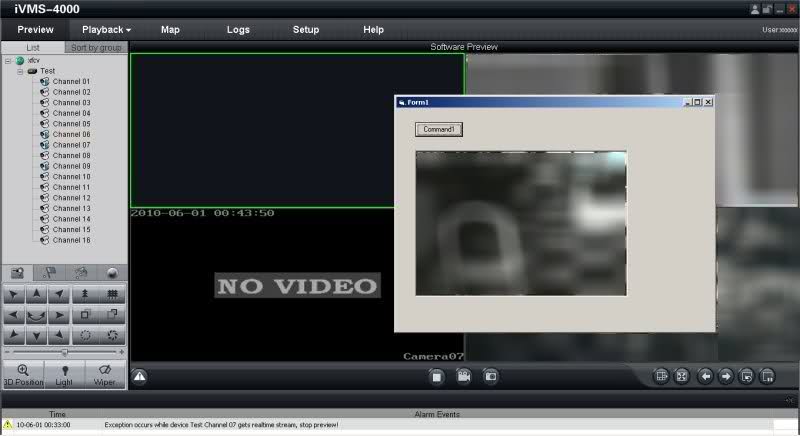Image resolution: width=800 pixels, height=436 pixels.
Task: Open the preset flag tab icon
Action: click(49, 273)
